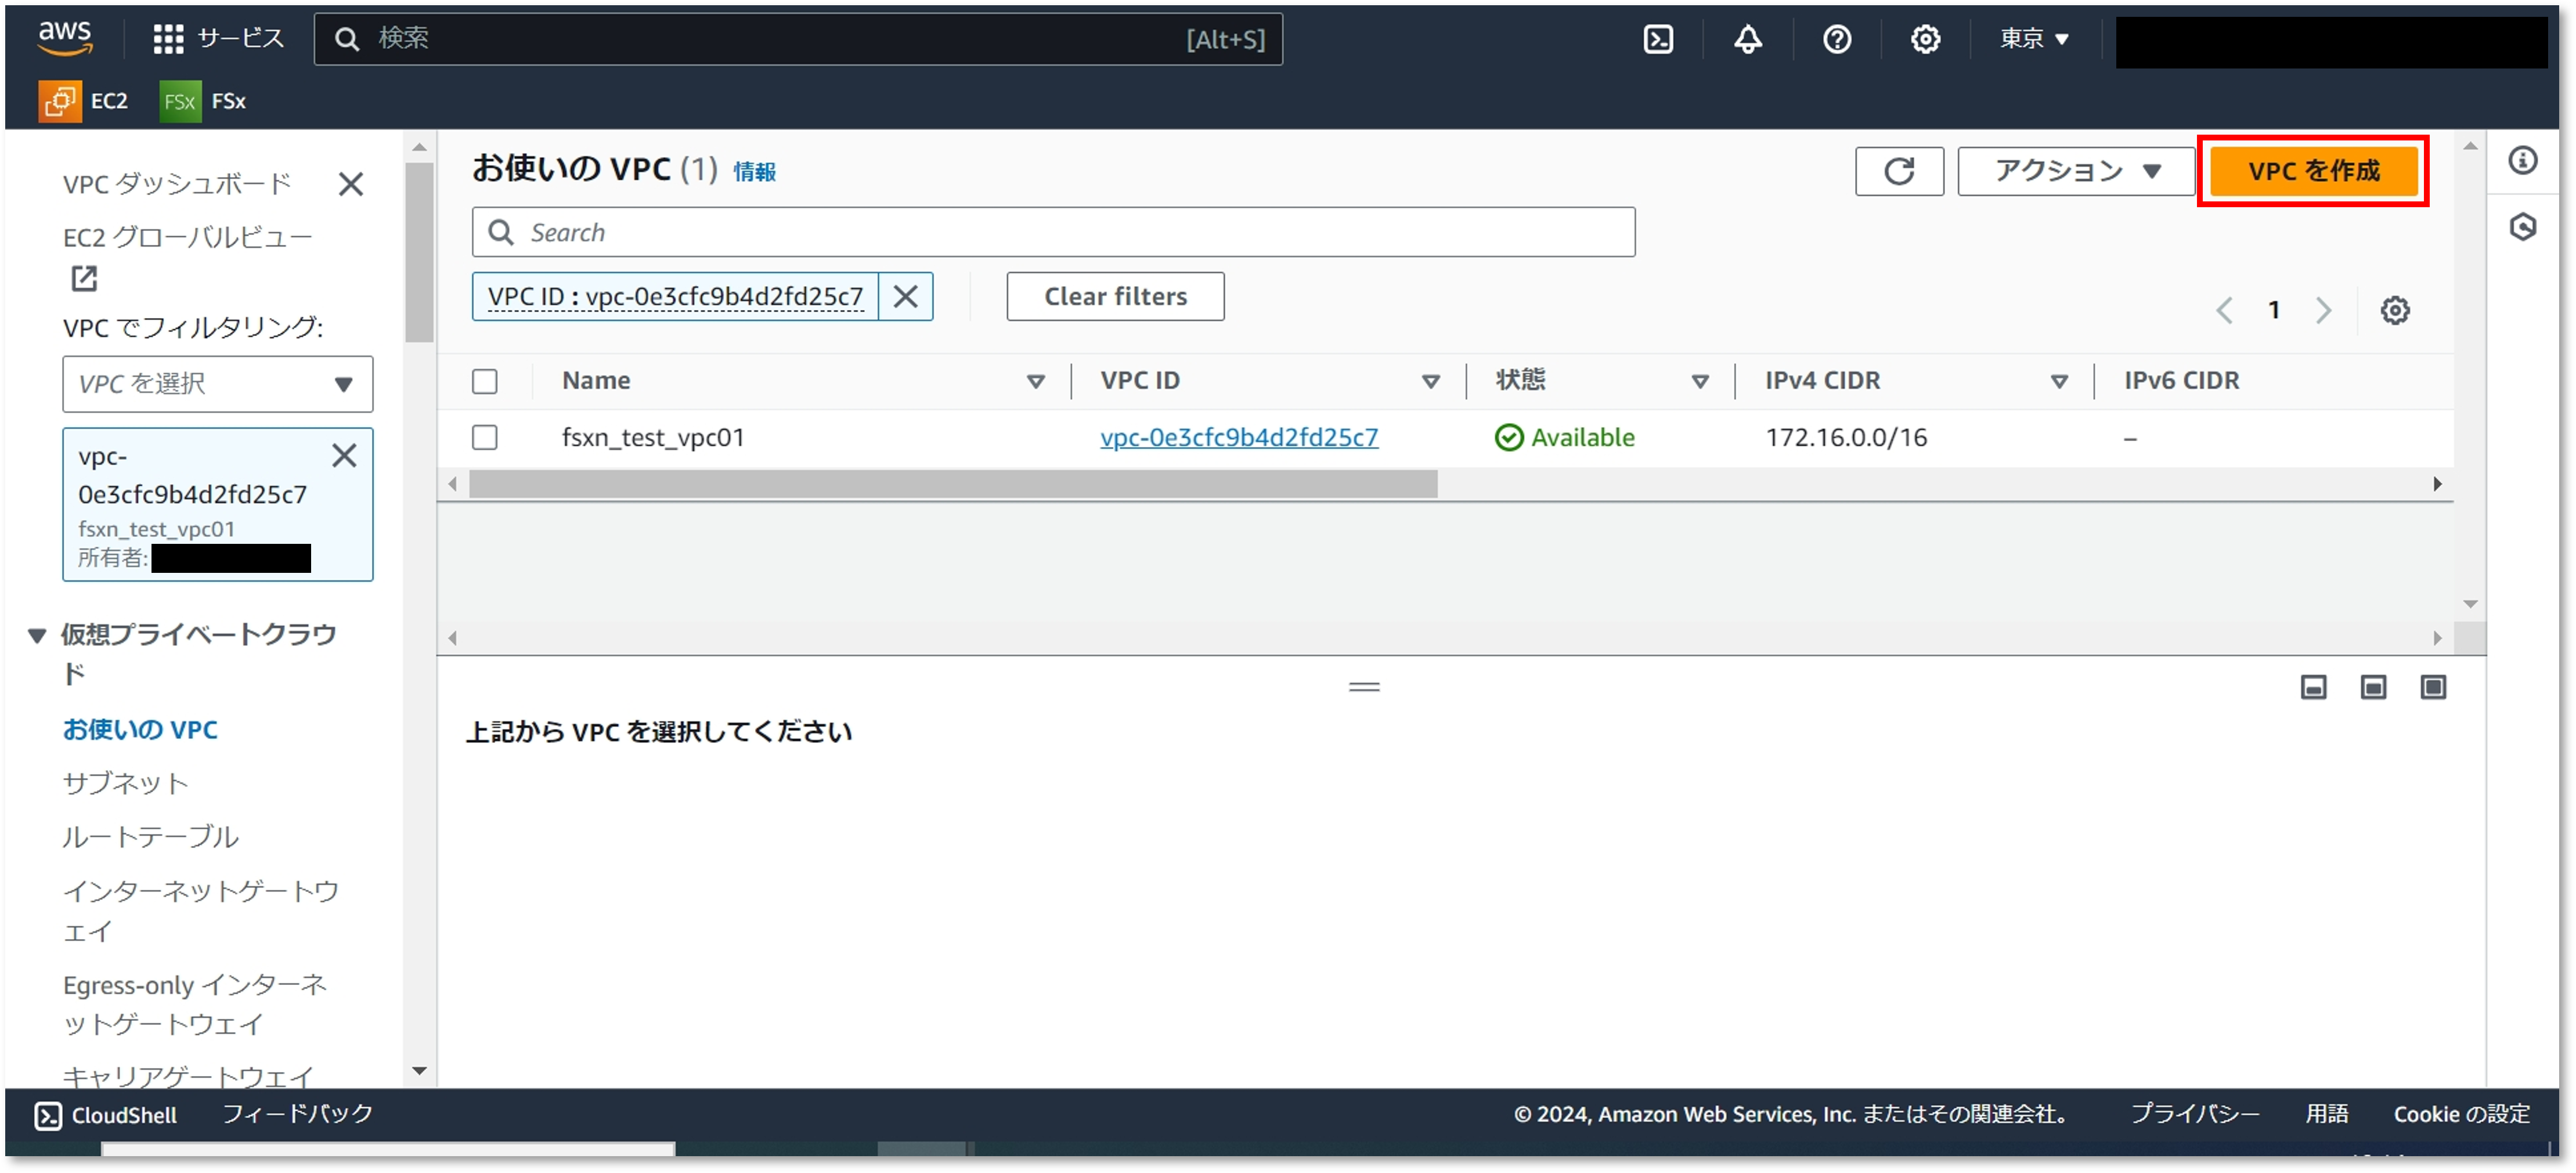Click the sidebar scroll down arrow
The image size is (2576, 1173).
(x=419, y=1072)
